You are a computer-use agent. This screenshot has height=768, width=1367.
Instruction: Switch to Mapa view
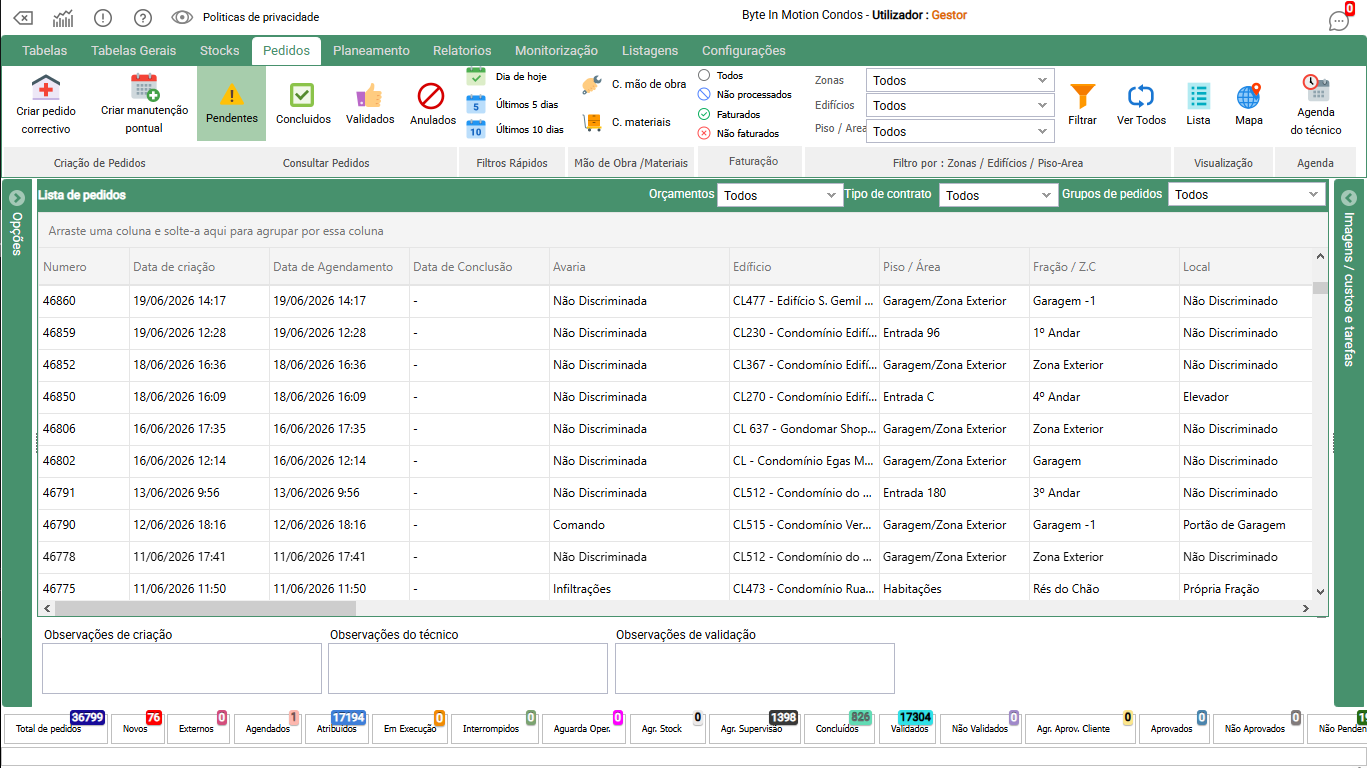click(1248, 96)
